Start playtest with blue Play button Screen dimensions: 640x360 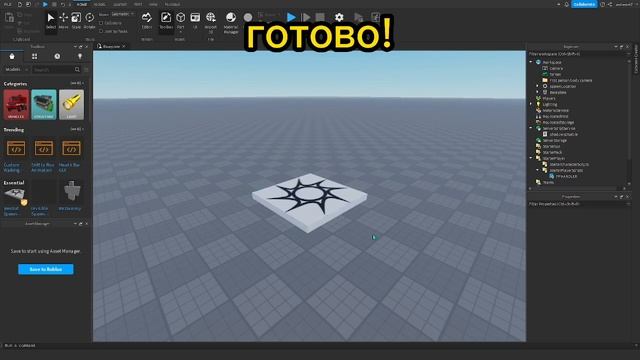point(291,17)
